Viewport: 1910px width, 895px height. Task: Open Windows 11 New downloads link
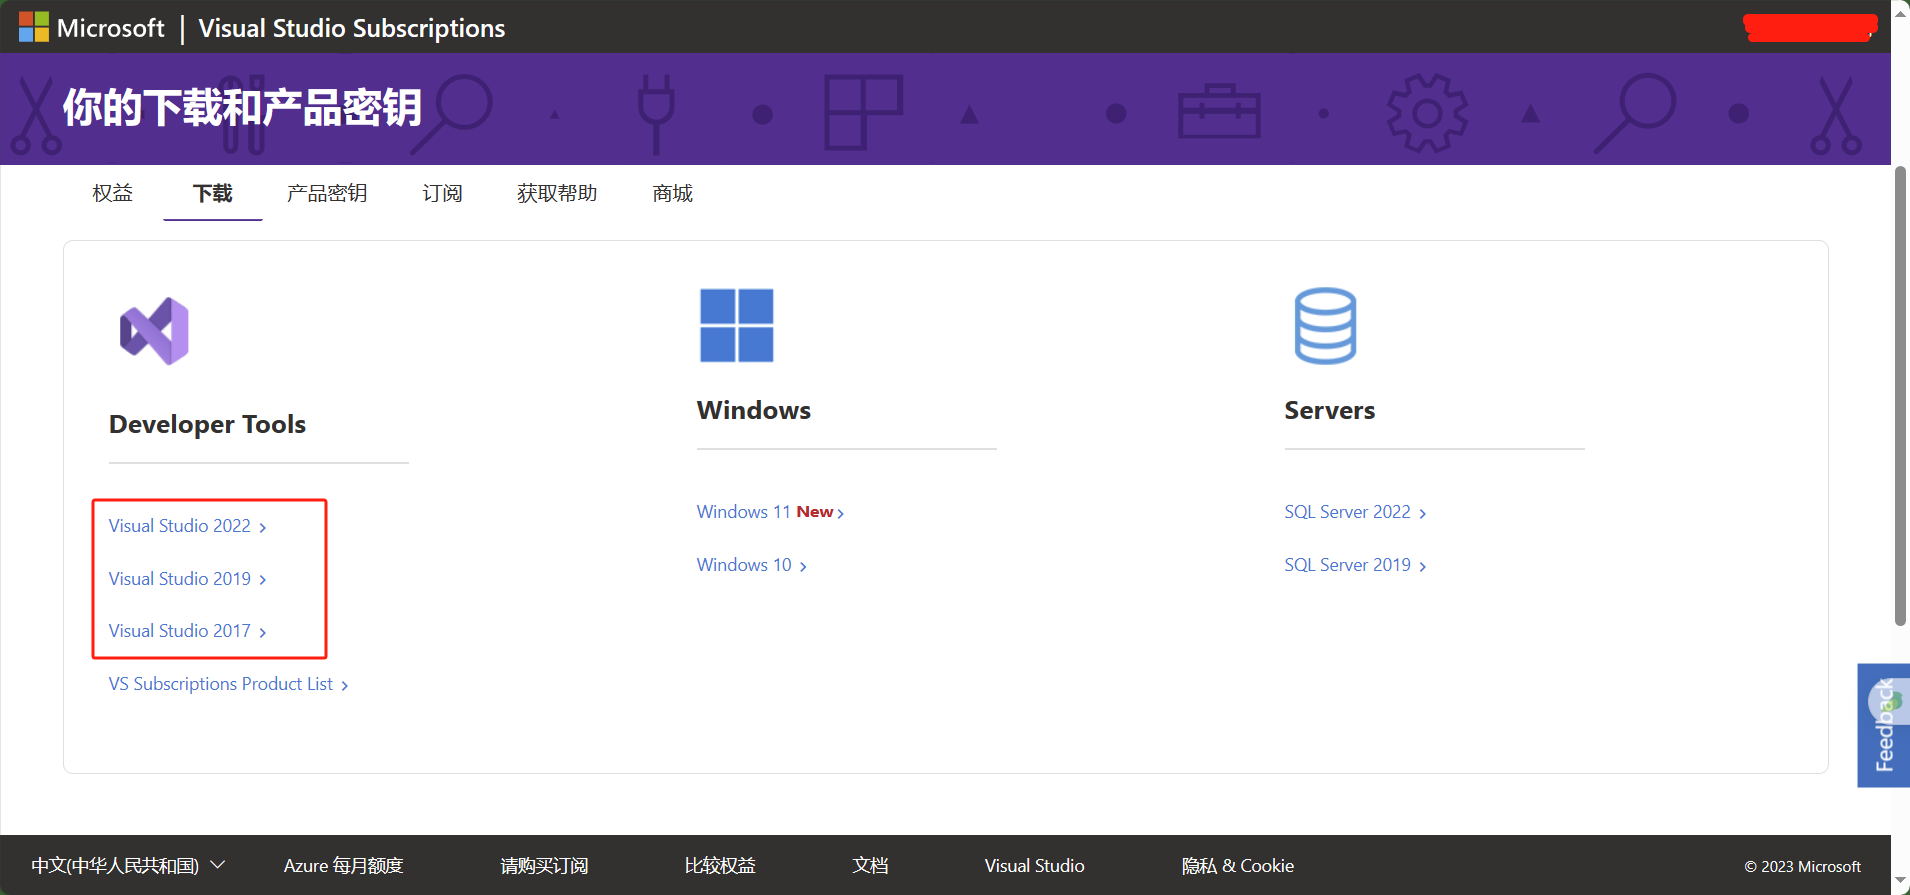pos(771,512)
